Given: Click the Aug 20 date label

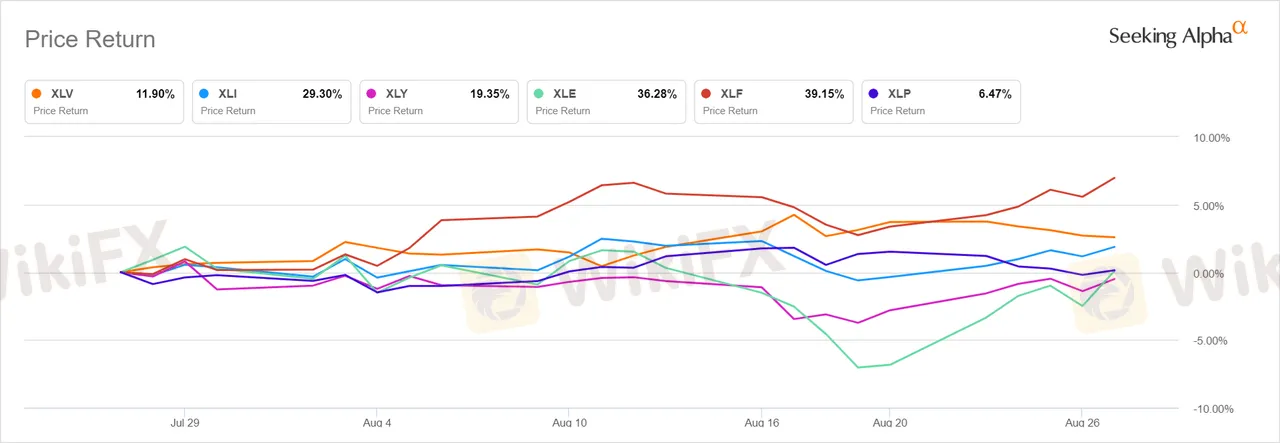Looking at the screenshot, I should coord(889,423).
